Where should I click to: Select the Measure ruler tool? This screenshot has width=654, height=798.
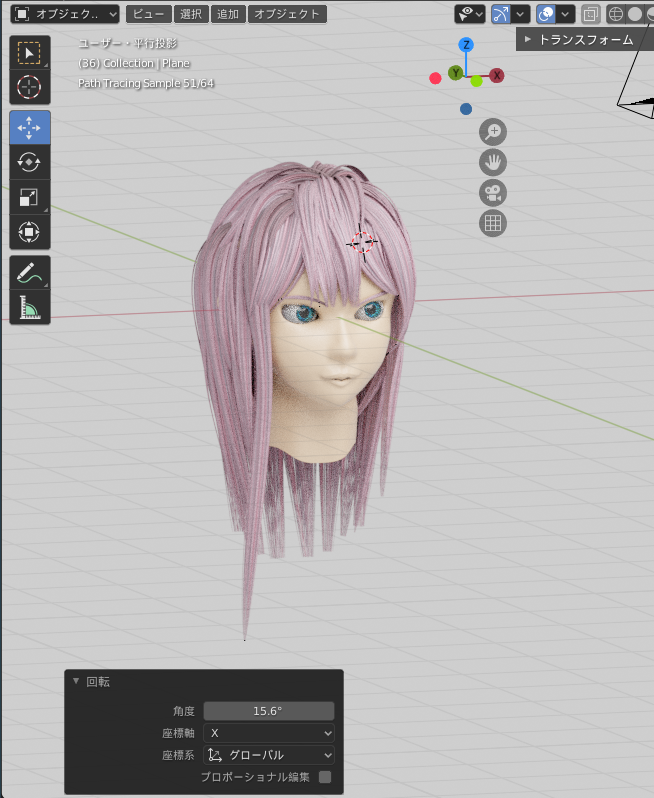tap(30, 307)
